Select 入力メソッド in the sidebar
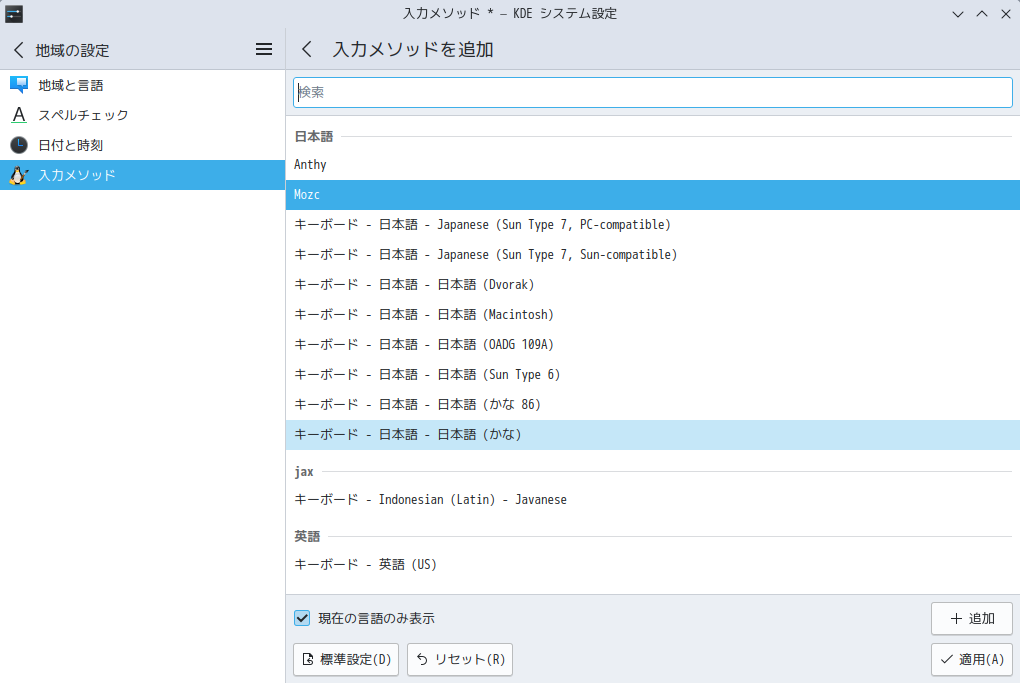This screenshot has width=1020, height=683. pyautogui.click(x=142, y=175)
